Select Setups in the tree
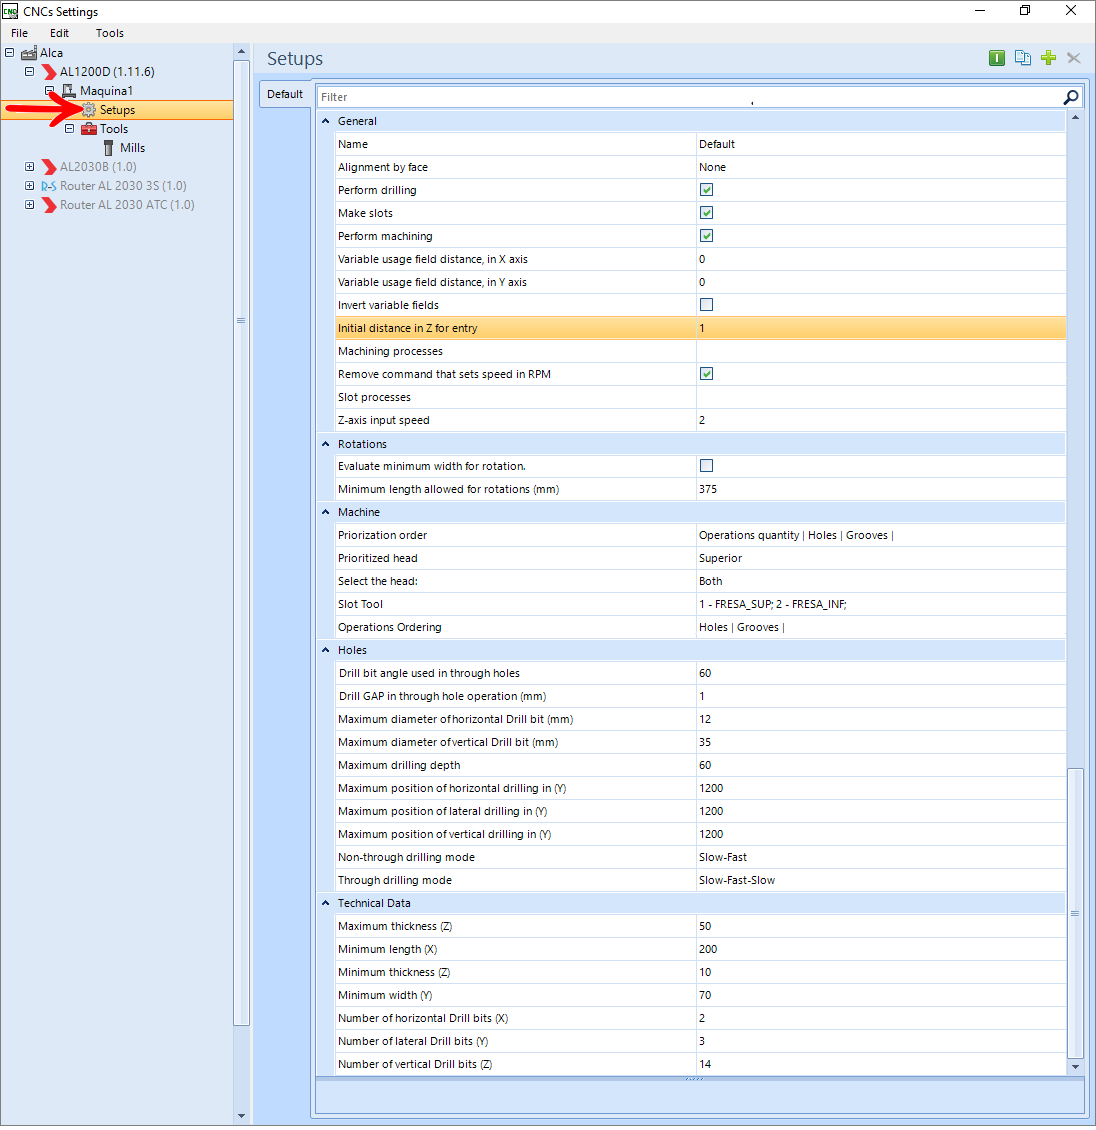1096x1130 pixels. tap(117, 110)
